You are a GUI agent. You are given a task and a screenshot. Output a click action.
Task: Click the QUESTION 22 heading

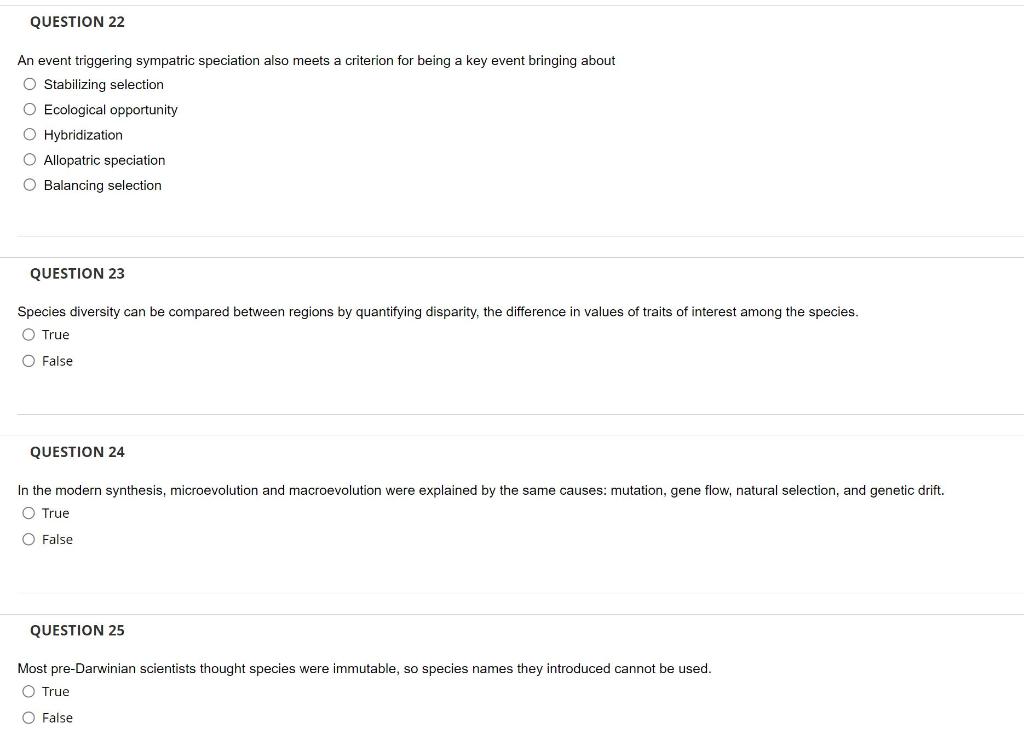77,21
